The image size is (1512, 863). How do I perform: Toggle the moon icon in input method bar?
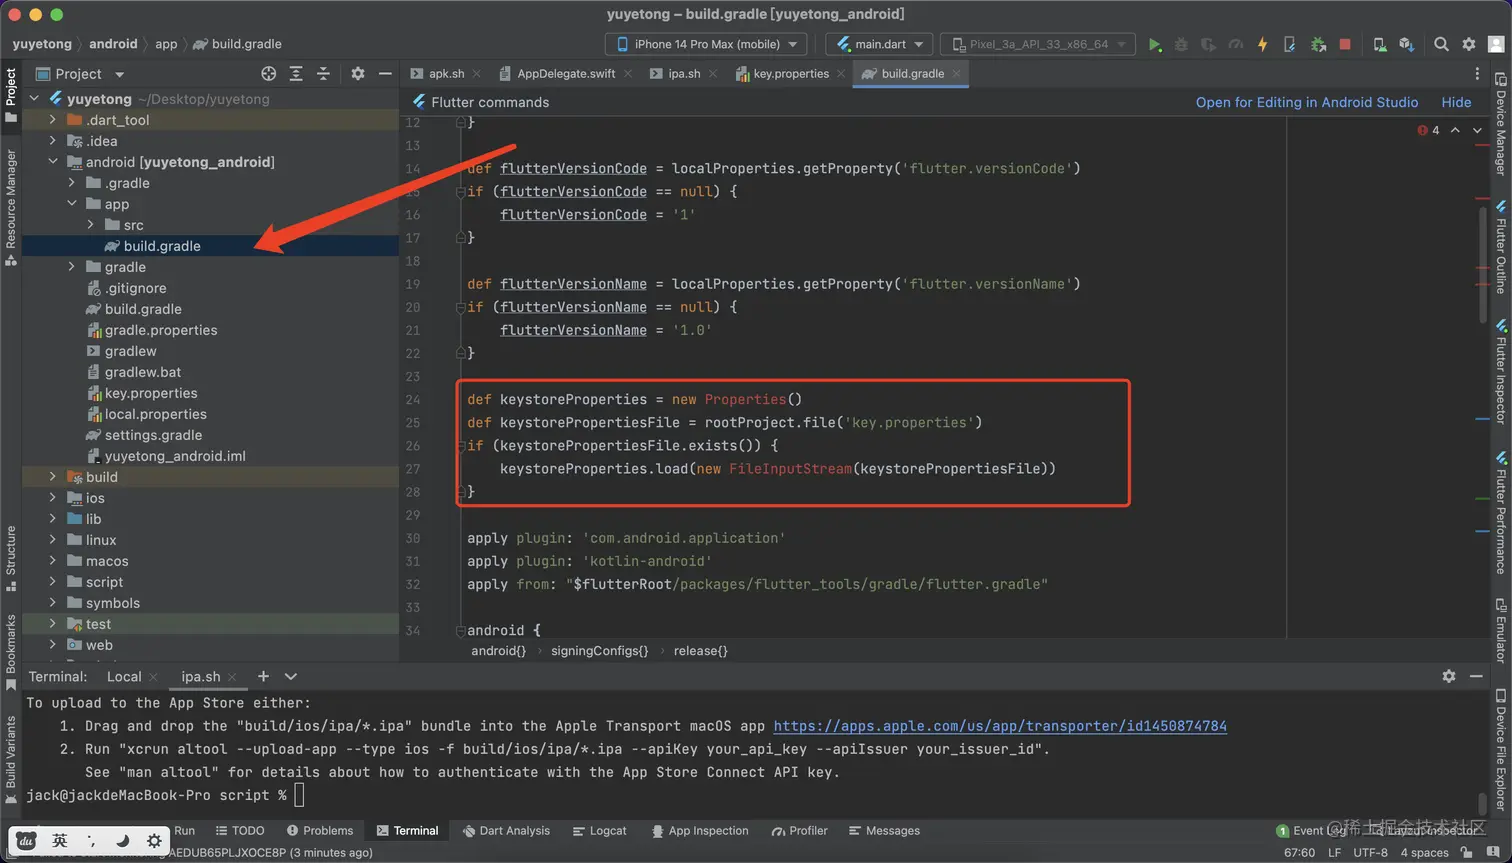(x=122, y=841)
